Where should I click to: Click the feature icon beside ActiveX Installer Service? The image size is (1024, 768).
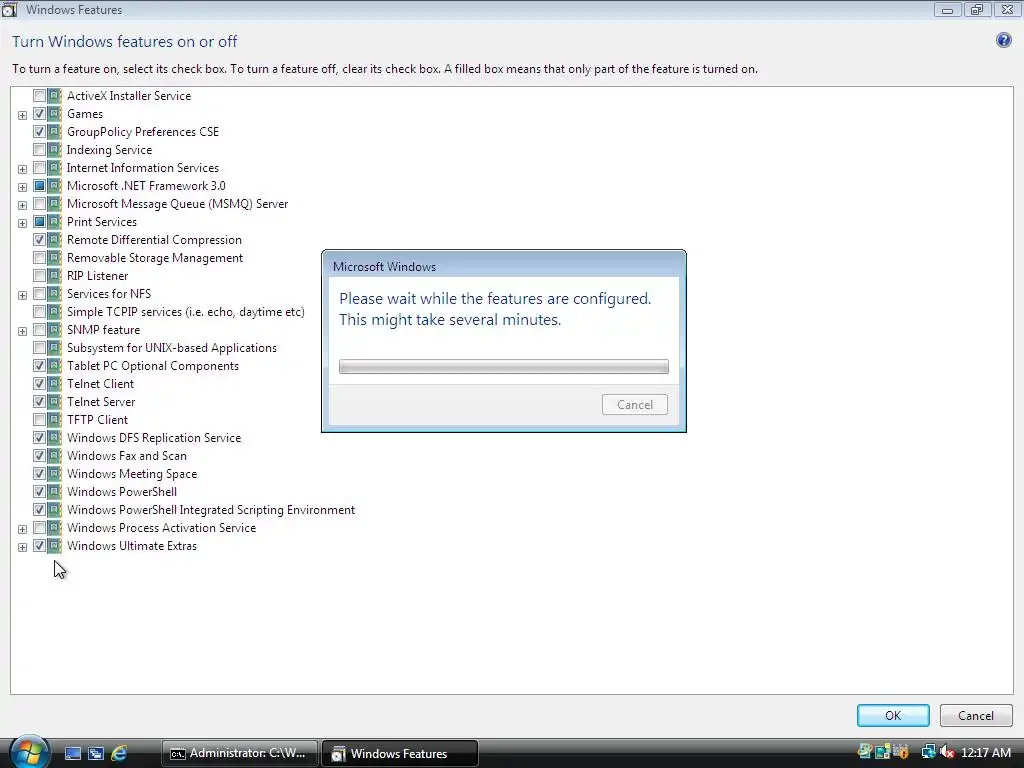[x=55, y=95]
